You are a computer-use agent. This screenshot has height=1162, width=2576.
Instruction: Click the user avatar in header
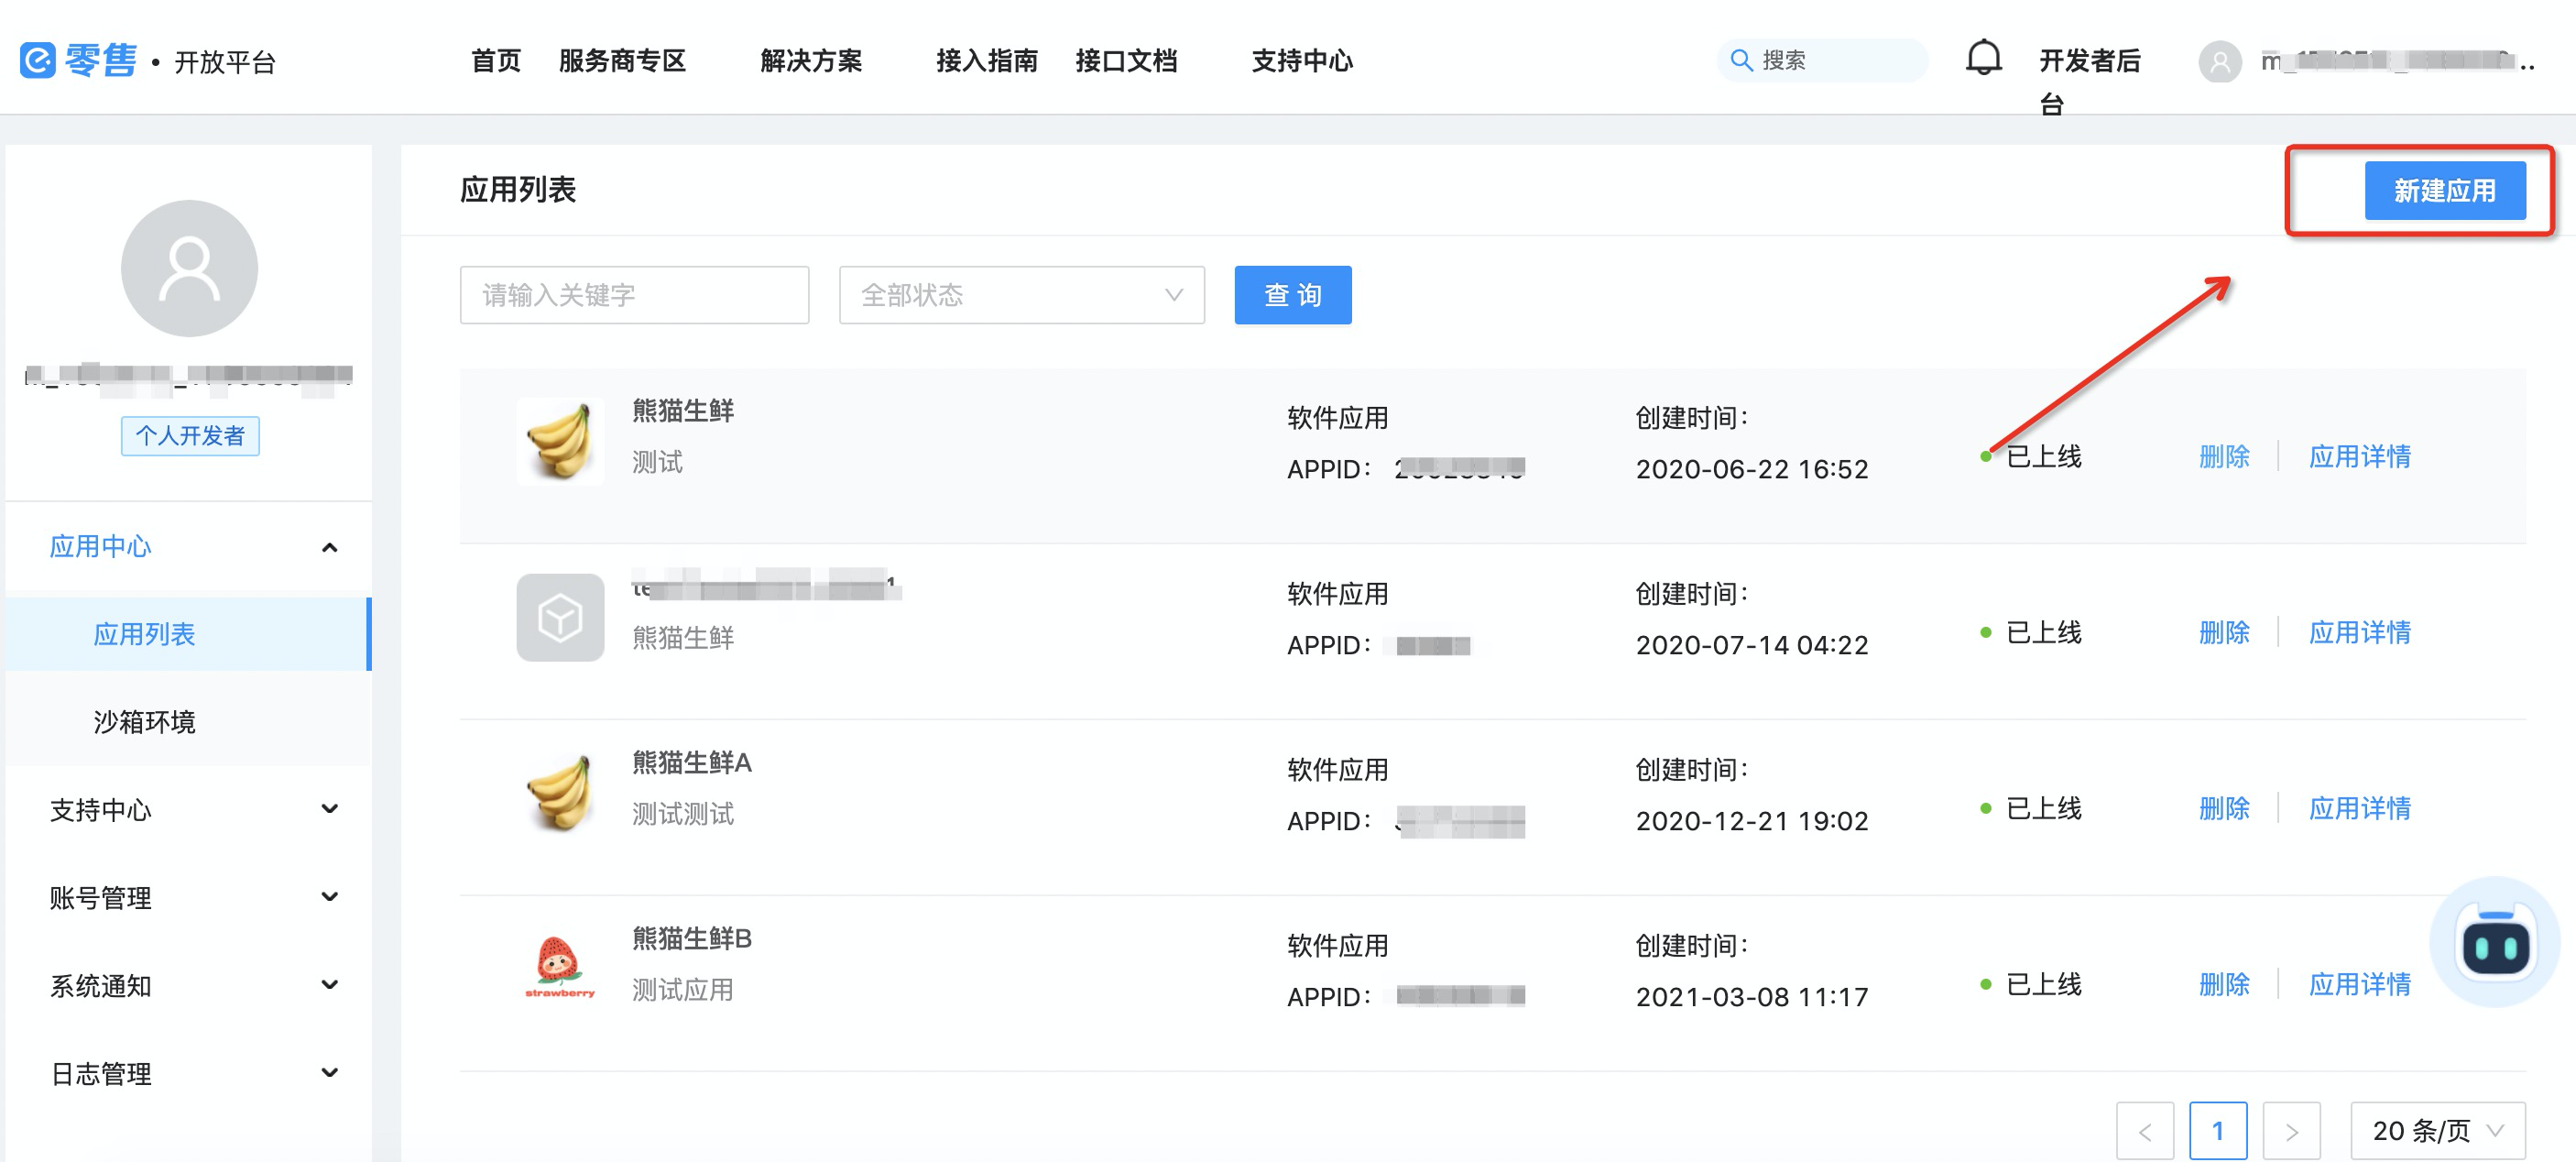pos(2219,62)
